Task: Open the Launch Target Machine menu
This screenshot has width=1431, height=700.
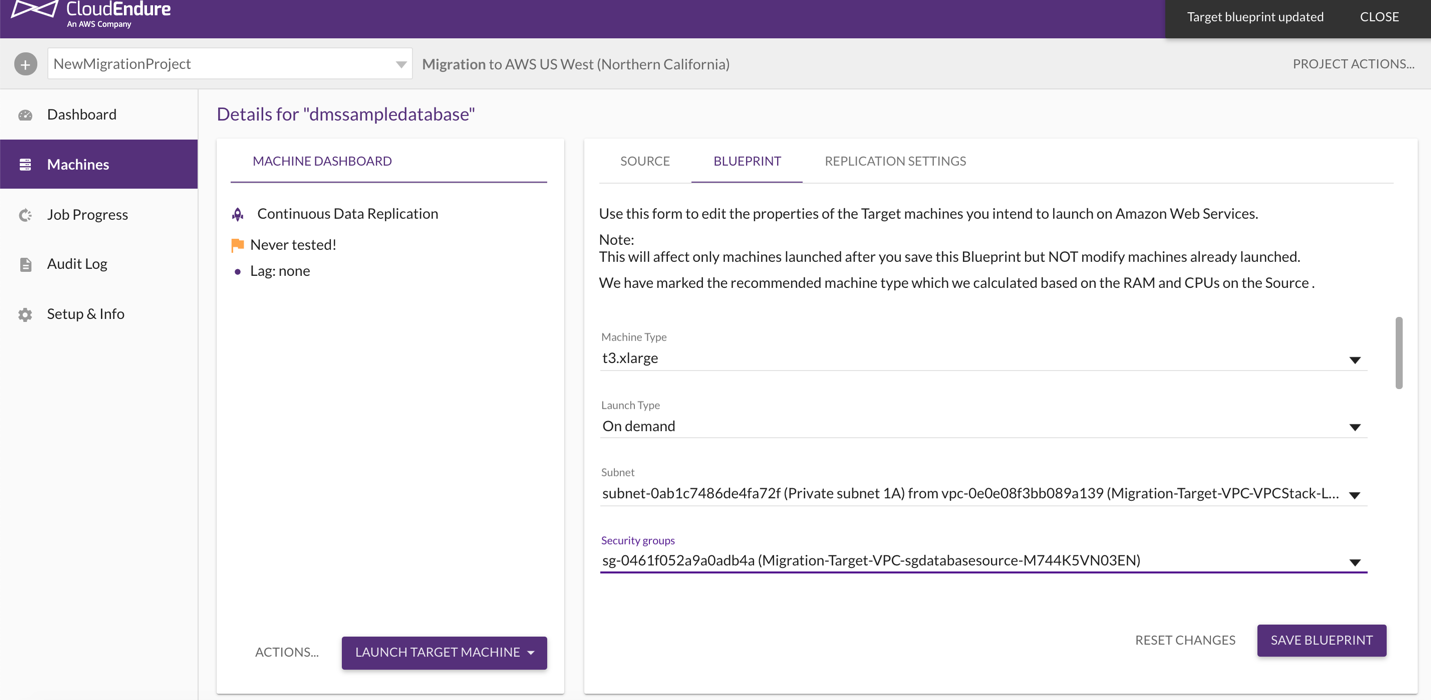Action: [x=444, y=653]
